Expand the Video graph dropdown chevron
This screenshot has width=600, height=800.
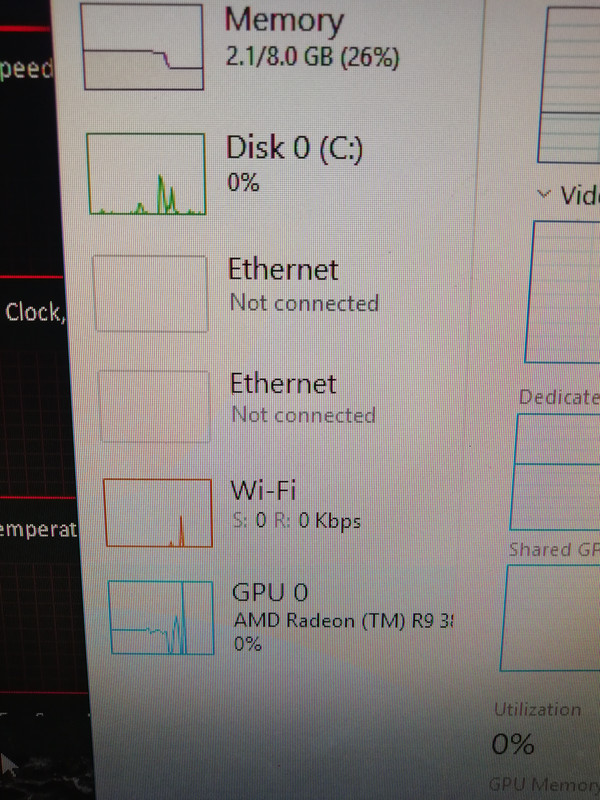pyautogui.click(x=544, y=194)
